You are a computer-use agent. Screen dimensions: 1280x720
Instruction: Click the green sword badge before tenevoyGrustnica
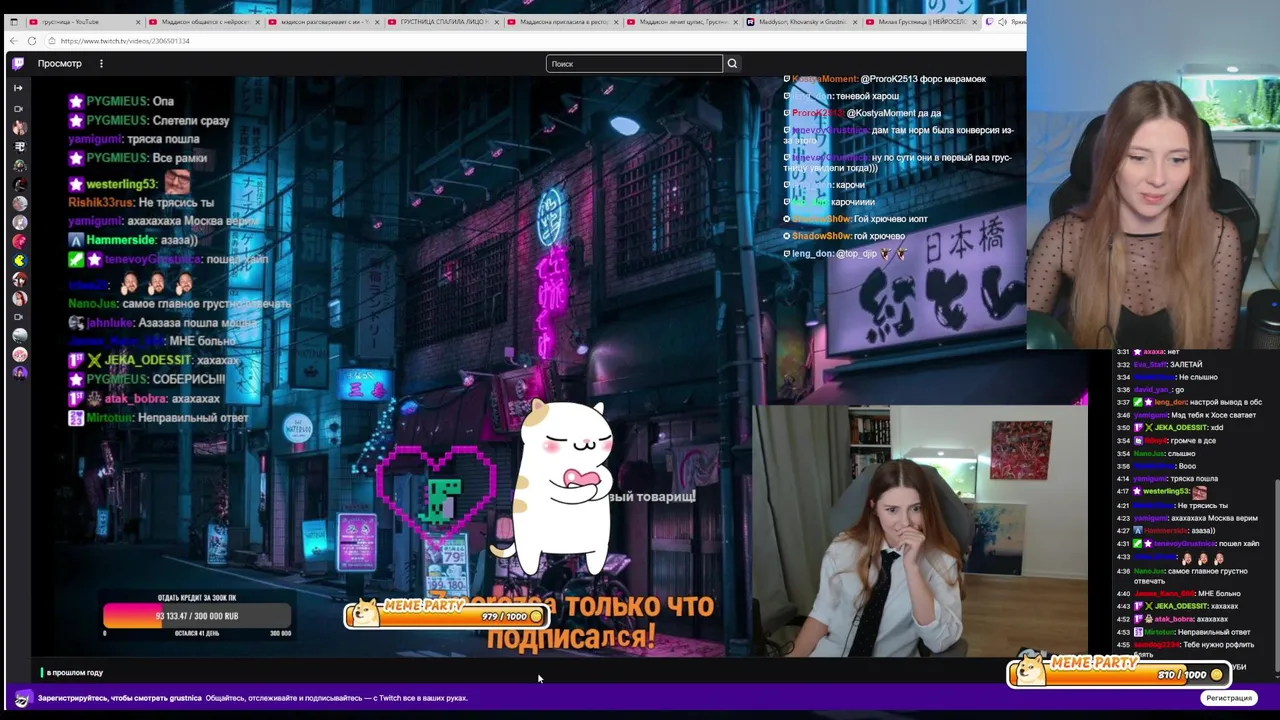(76, 259)
